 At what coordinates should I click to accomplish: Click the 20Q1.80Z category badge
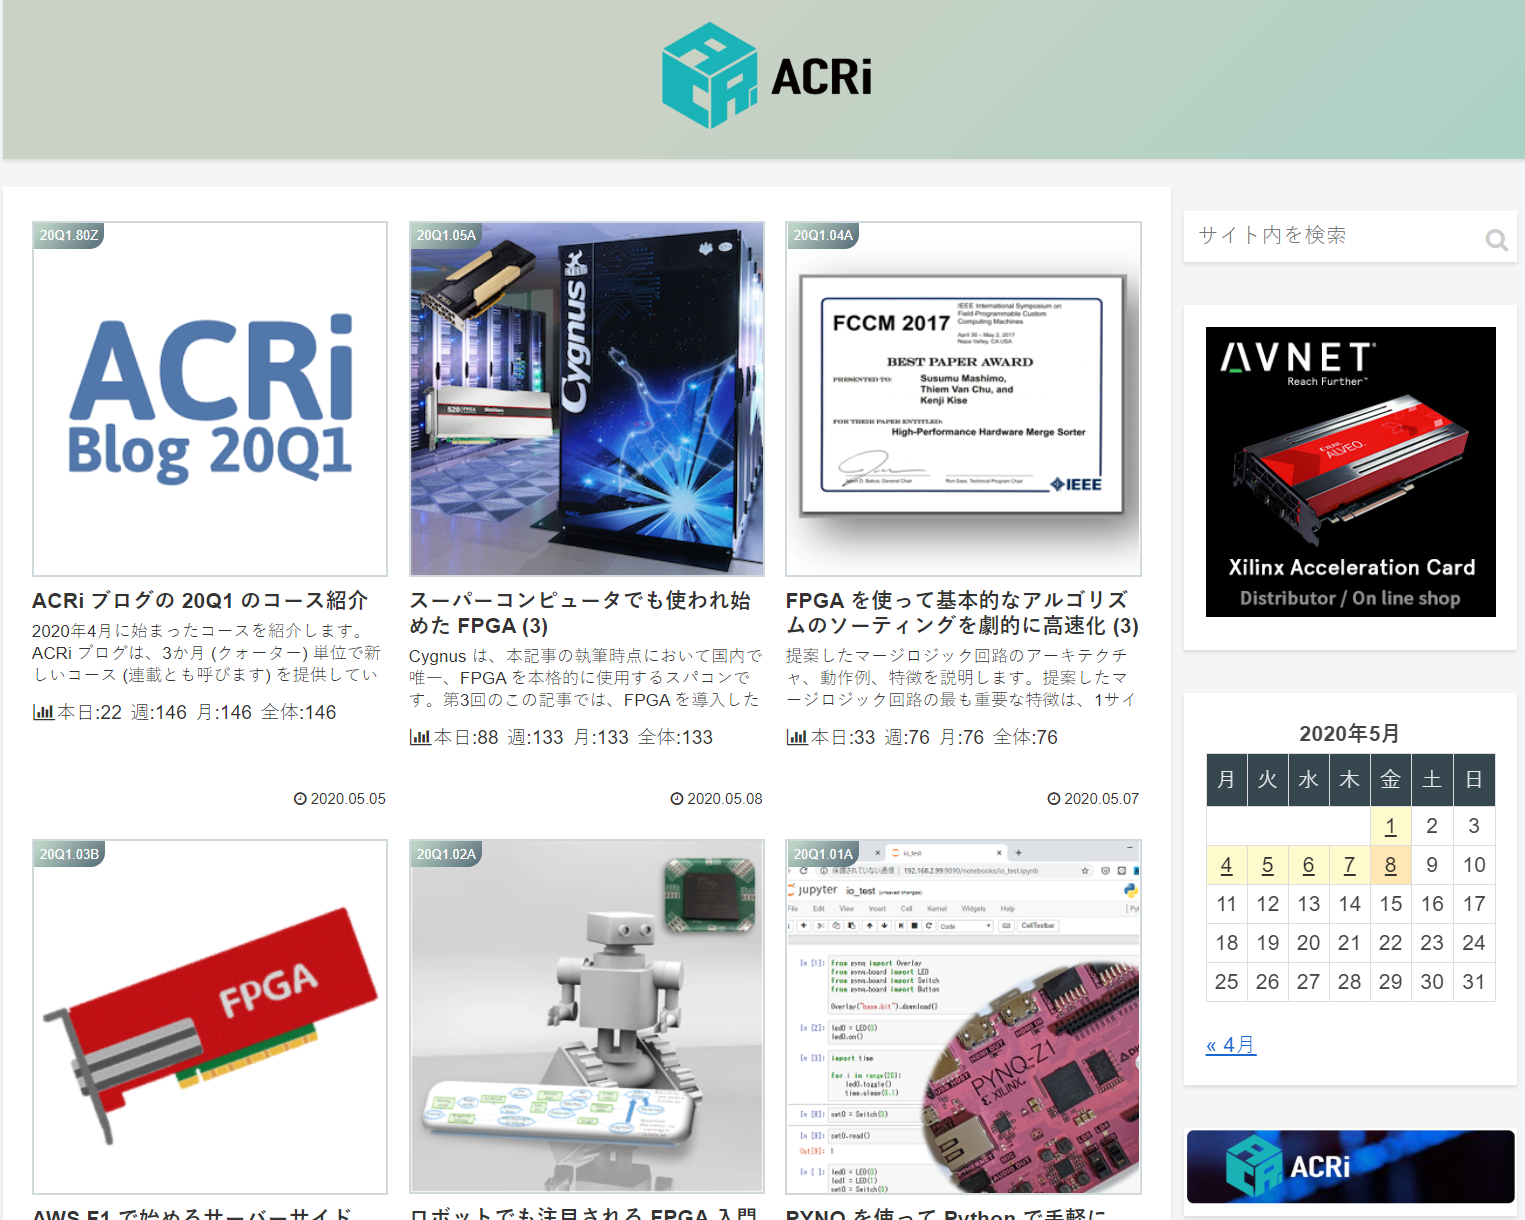point(68,235)
